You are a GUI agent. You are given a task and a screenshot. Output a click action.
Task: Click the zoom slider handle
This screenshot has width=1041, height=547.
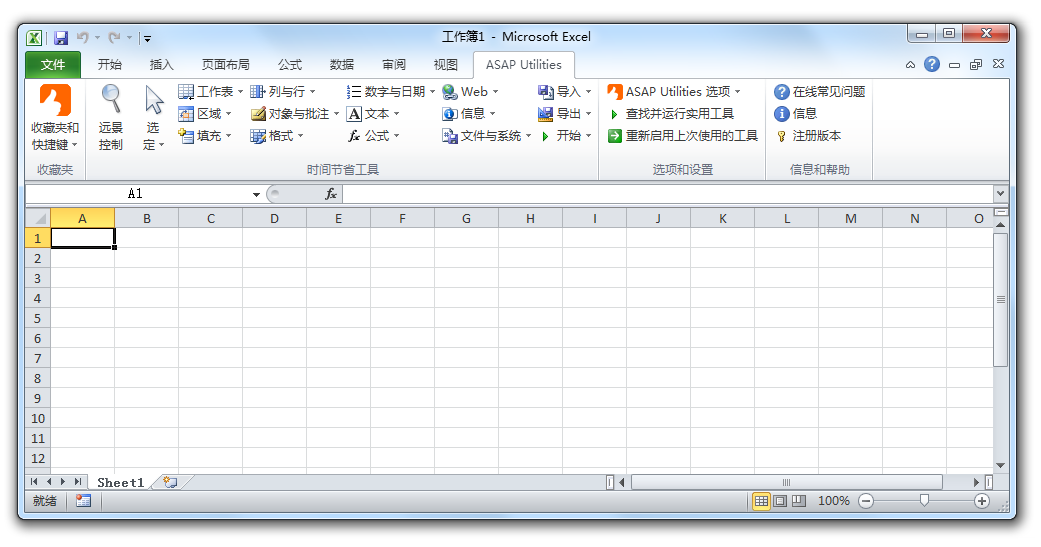pos(923,501)
